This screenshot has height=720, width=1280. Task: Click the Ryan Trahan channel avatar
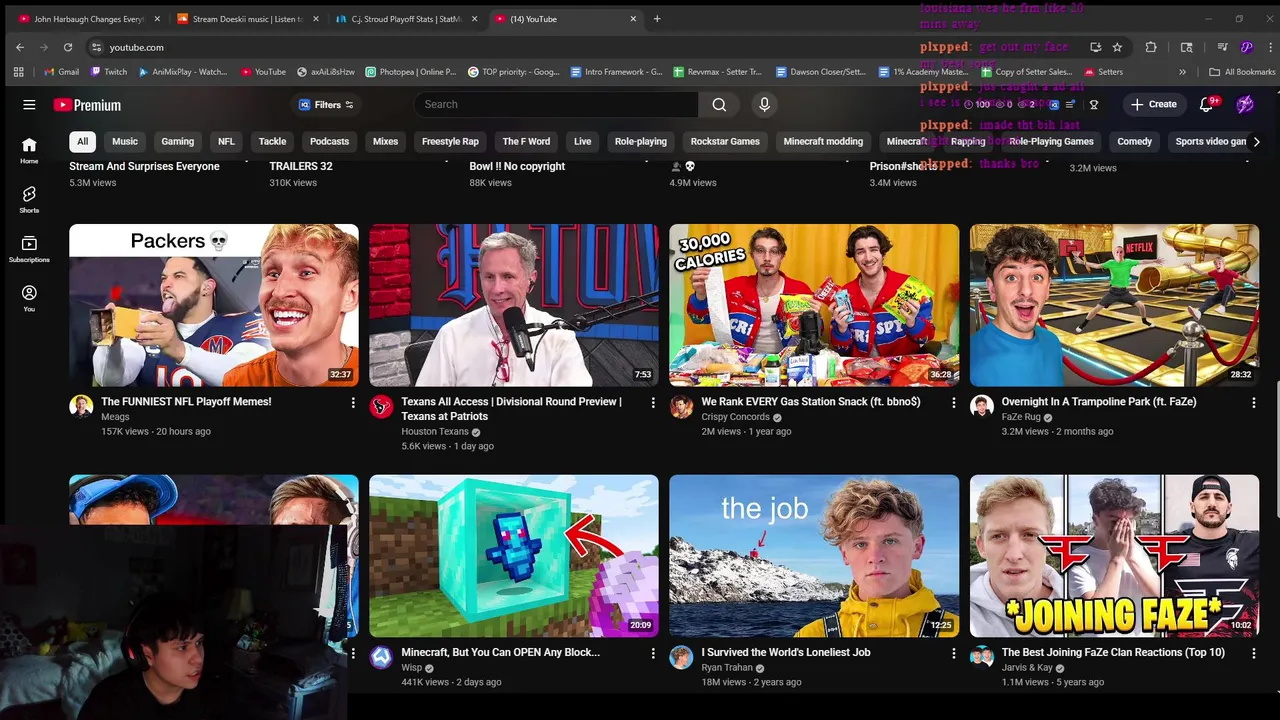tap(681, 657)
